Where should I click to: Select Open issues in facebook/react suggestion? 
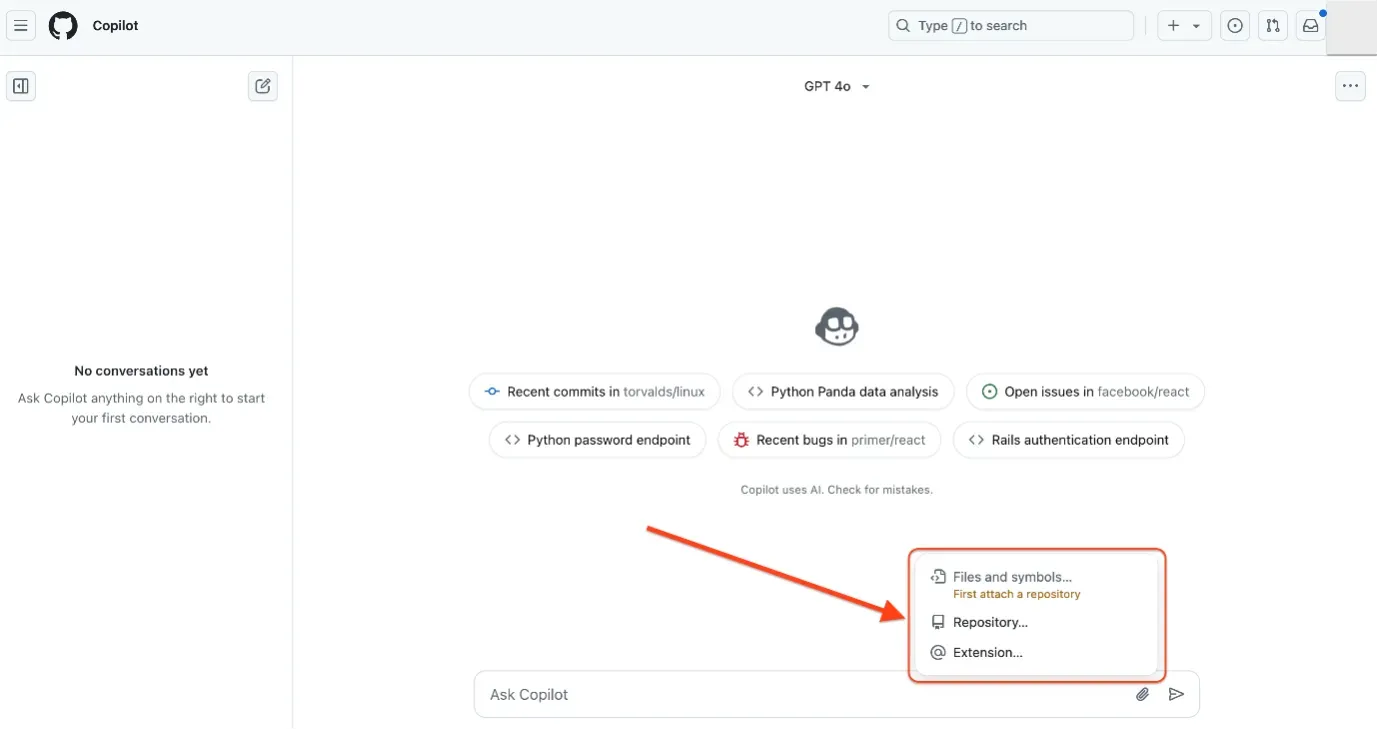click(1085, 392)
